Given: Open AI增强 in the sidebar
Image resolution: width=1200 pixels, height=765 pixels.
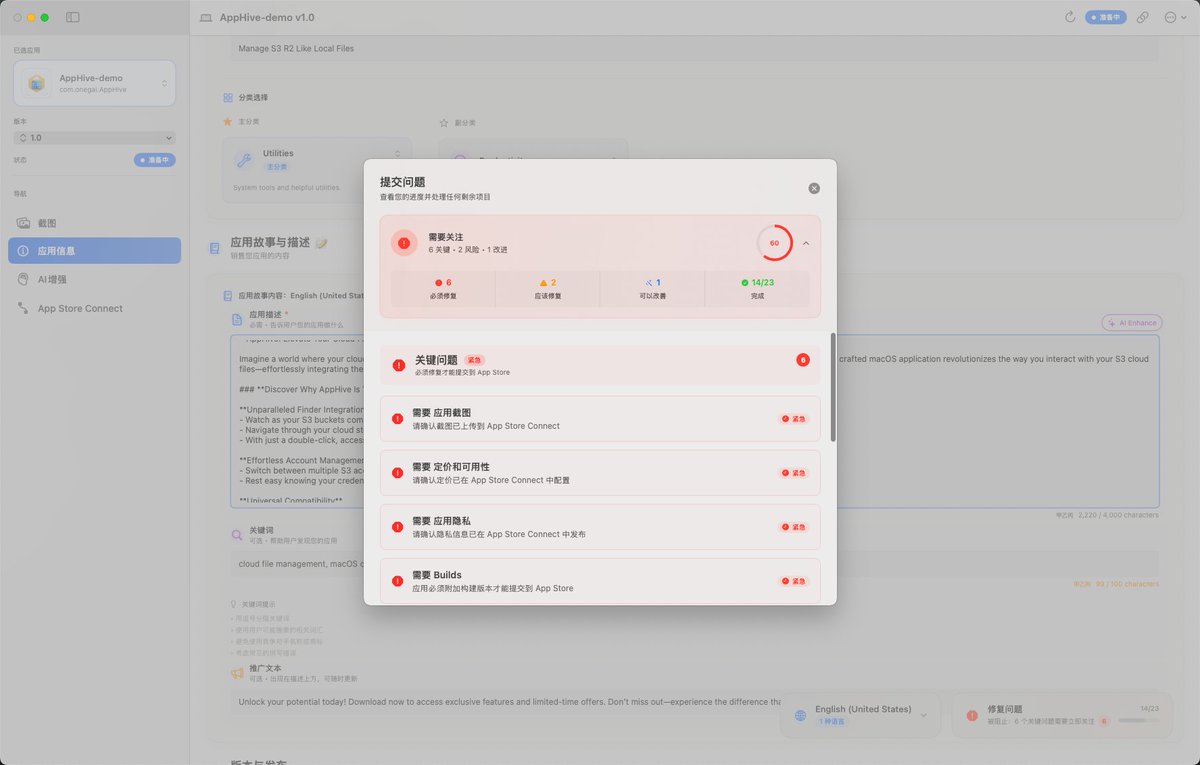Looking at the screenshot, I should 95,280.
